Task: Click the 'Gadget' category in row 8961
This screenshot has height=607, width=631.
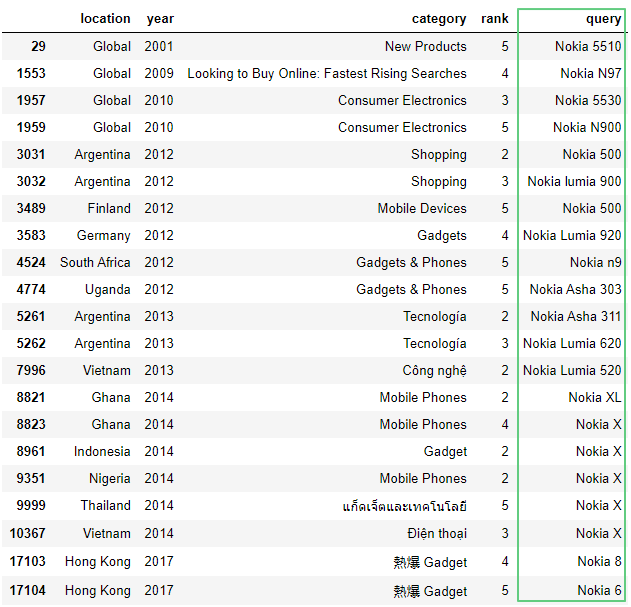Action: coord(445,451)
